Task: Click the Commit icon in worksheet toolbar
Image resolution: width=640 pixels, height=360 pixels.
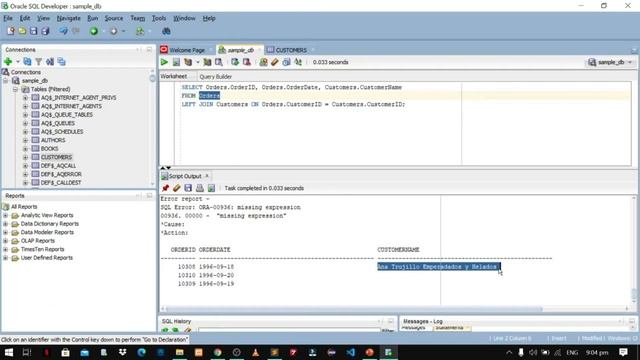Action: tap(235, 62)
